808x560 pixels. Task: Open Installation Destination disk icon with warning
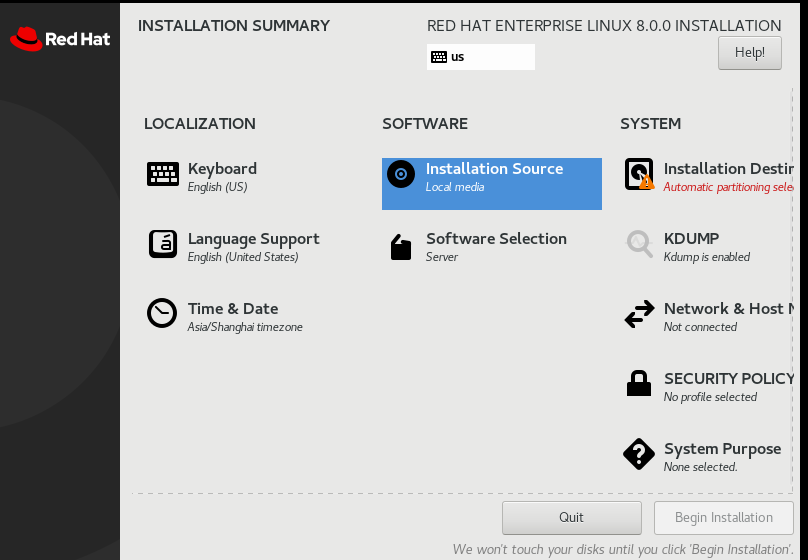[x=639, y=174]
